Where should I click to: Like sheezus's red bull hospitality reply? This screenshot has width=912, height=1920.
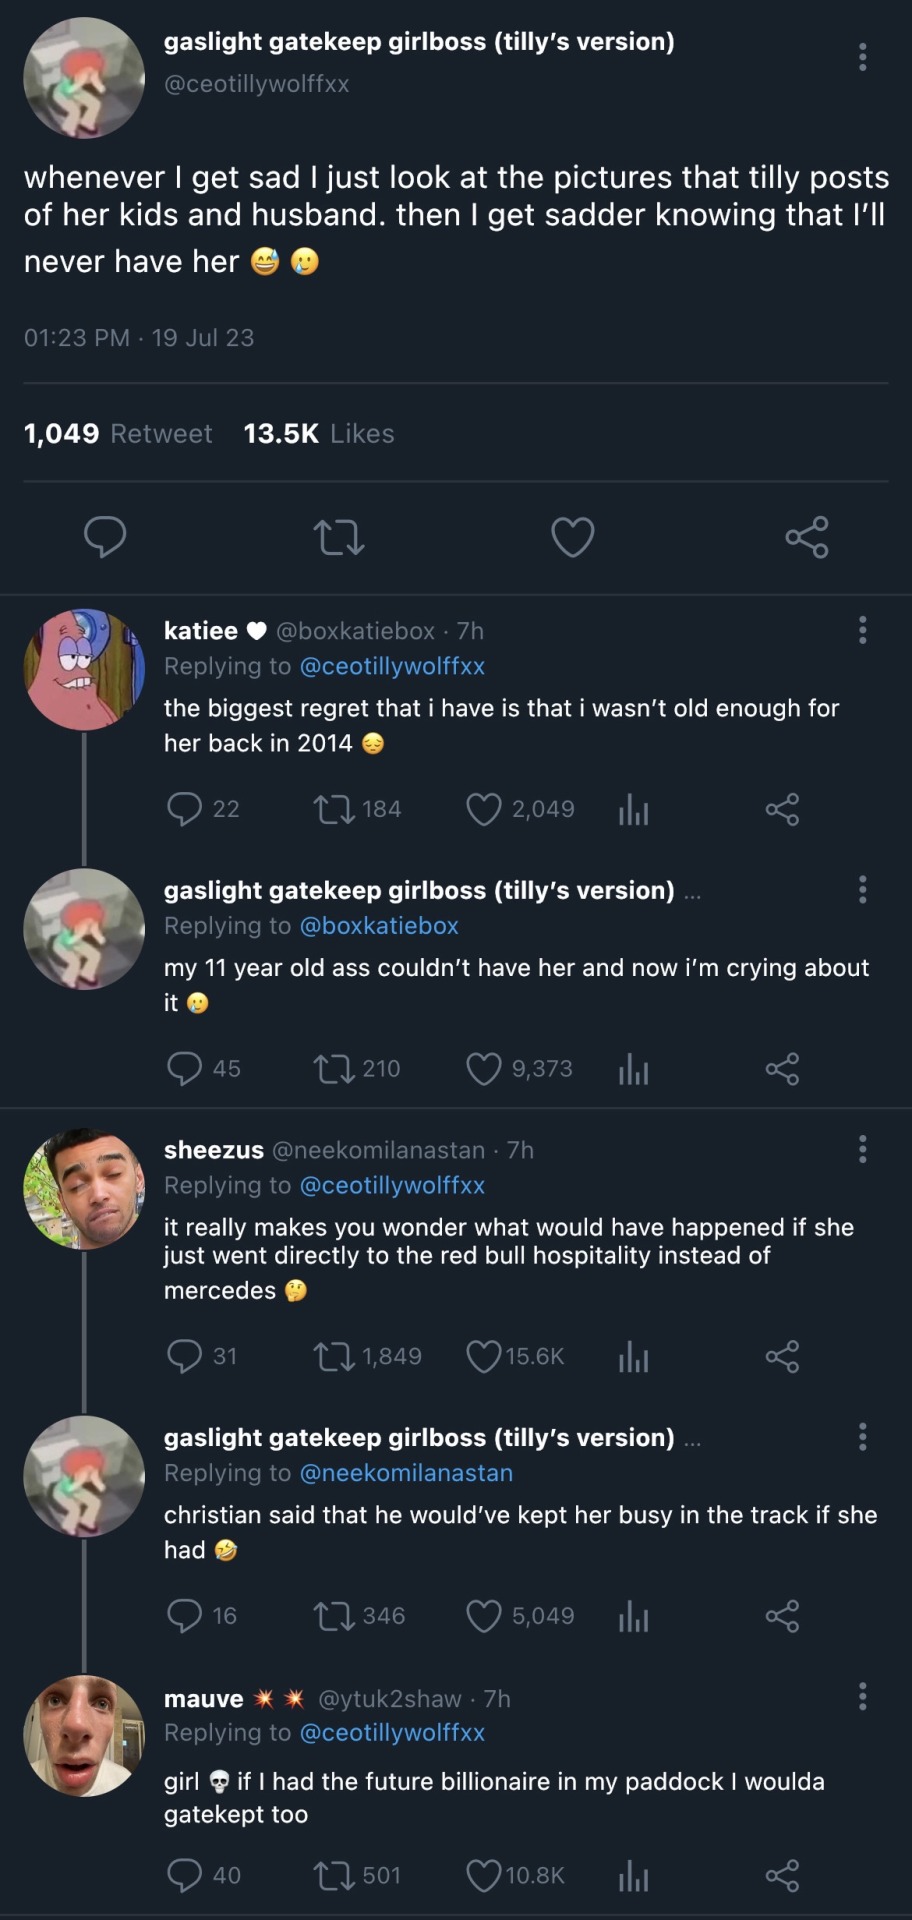pos(484,1357)
